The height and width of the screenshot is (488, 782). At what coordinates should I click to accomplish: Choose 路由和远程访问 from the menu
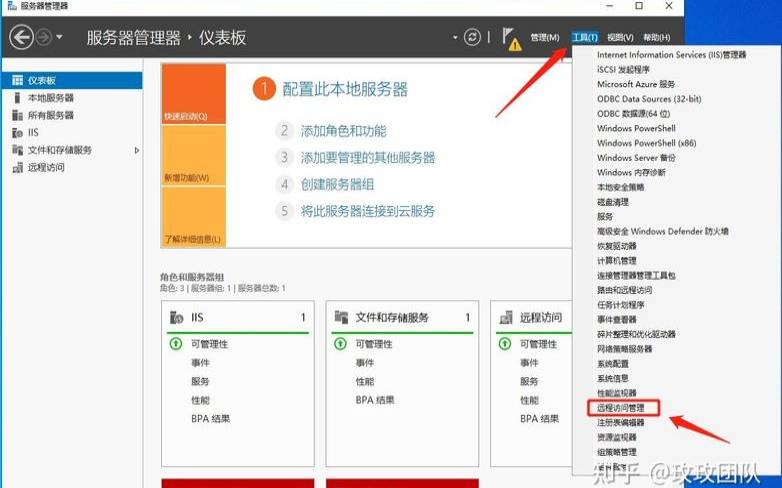pos(624,290)
